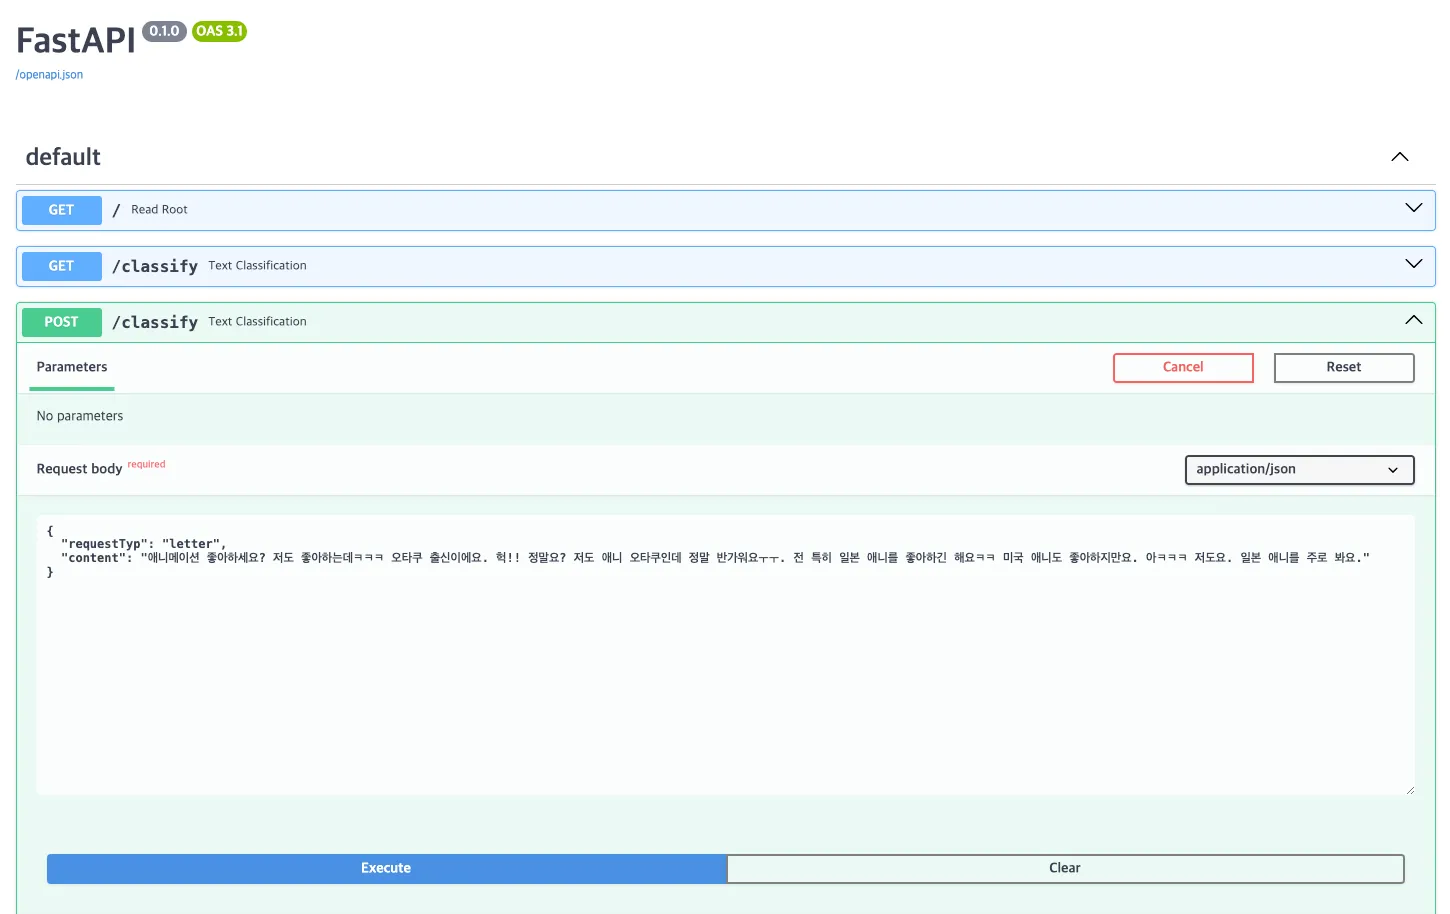
Task: Click the FastAPI title
Action: (76, 40)
